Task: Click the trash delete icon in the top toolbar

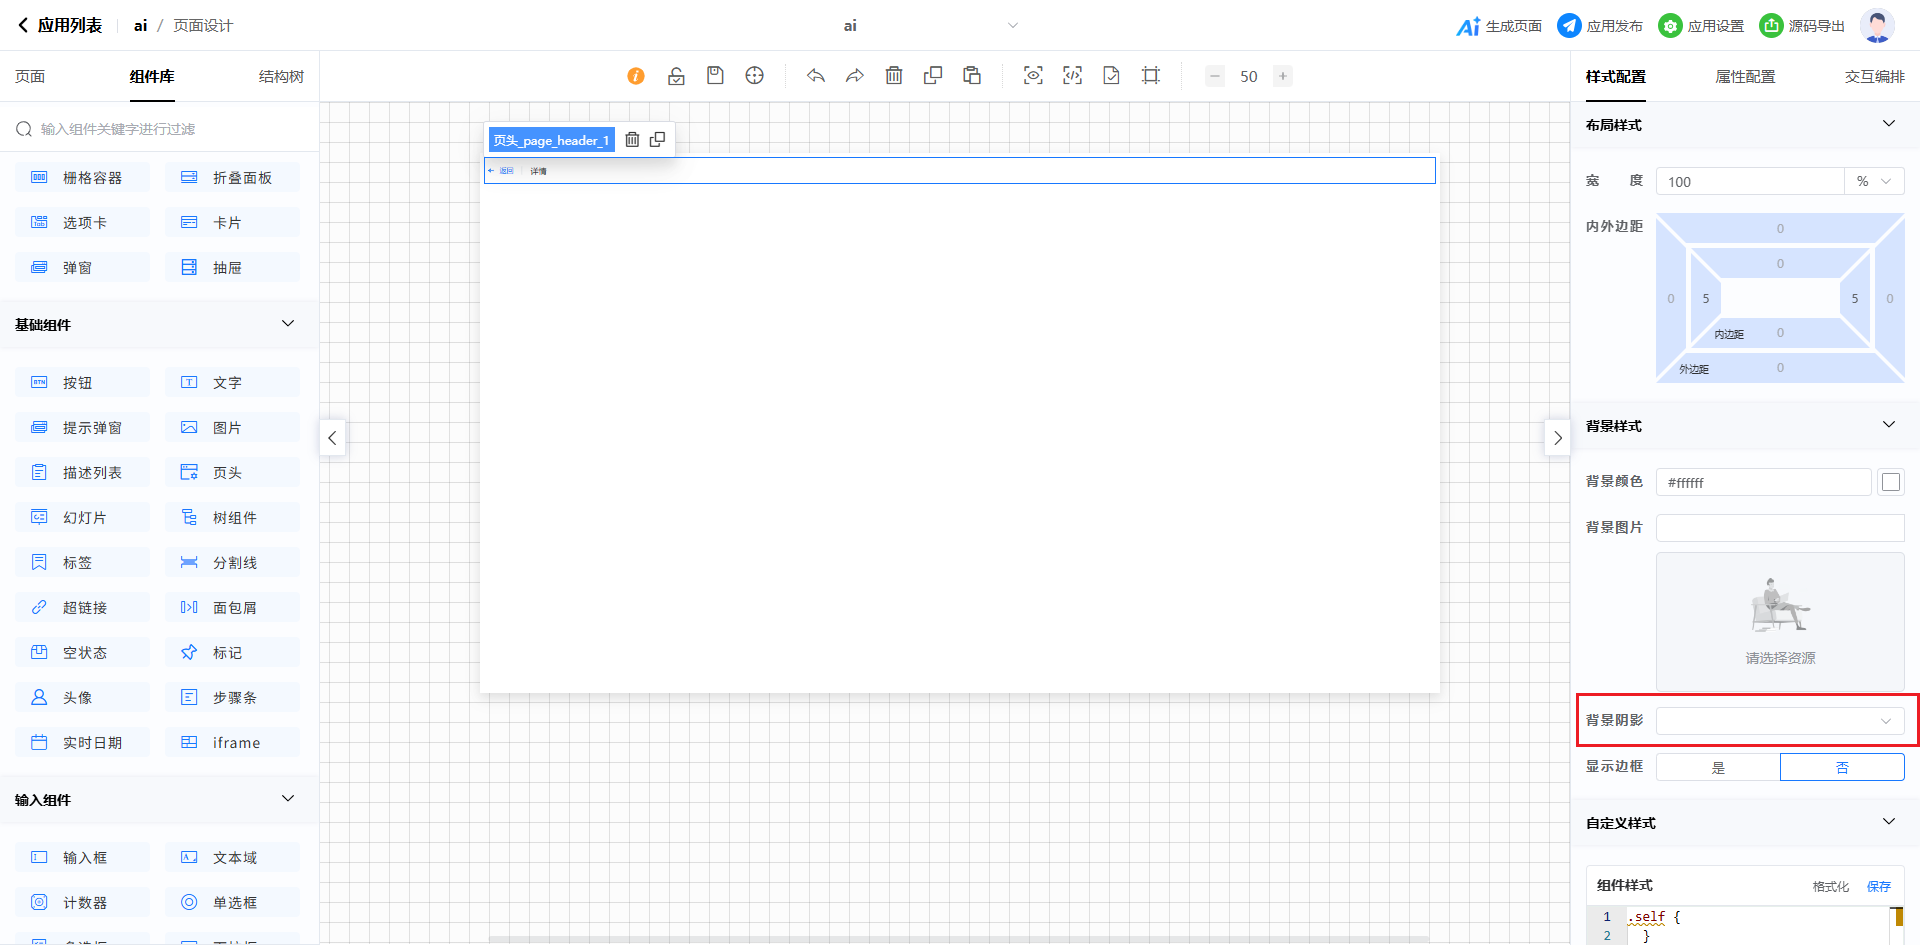Action: click(894, 76)
